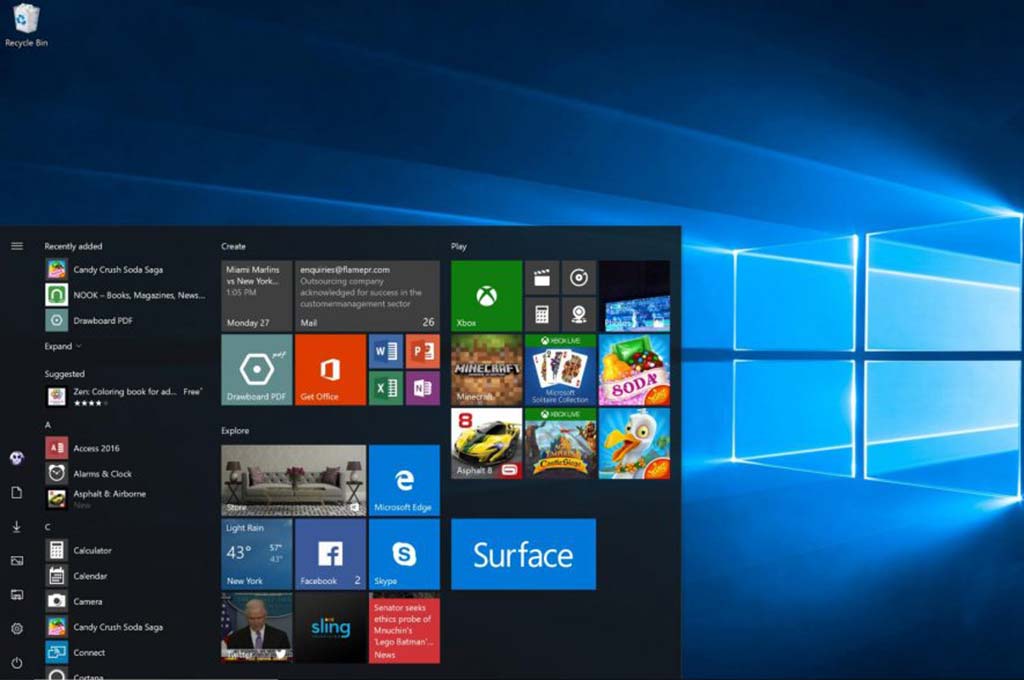Image resolution: width=1024 pixels, height=680 pixels.
Task: Click the Power button in Start
Action: click(x=17, y=662)
